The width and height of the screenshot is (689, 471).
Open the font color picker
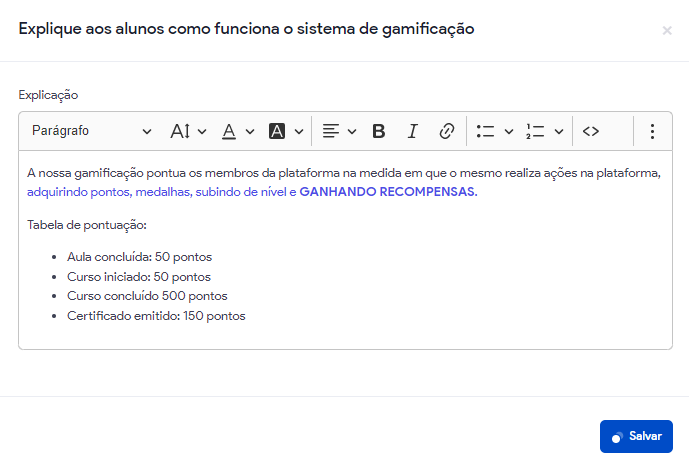tap(237, 131)
